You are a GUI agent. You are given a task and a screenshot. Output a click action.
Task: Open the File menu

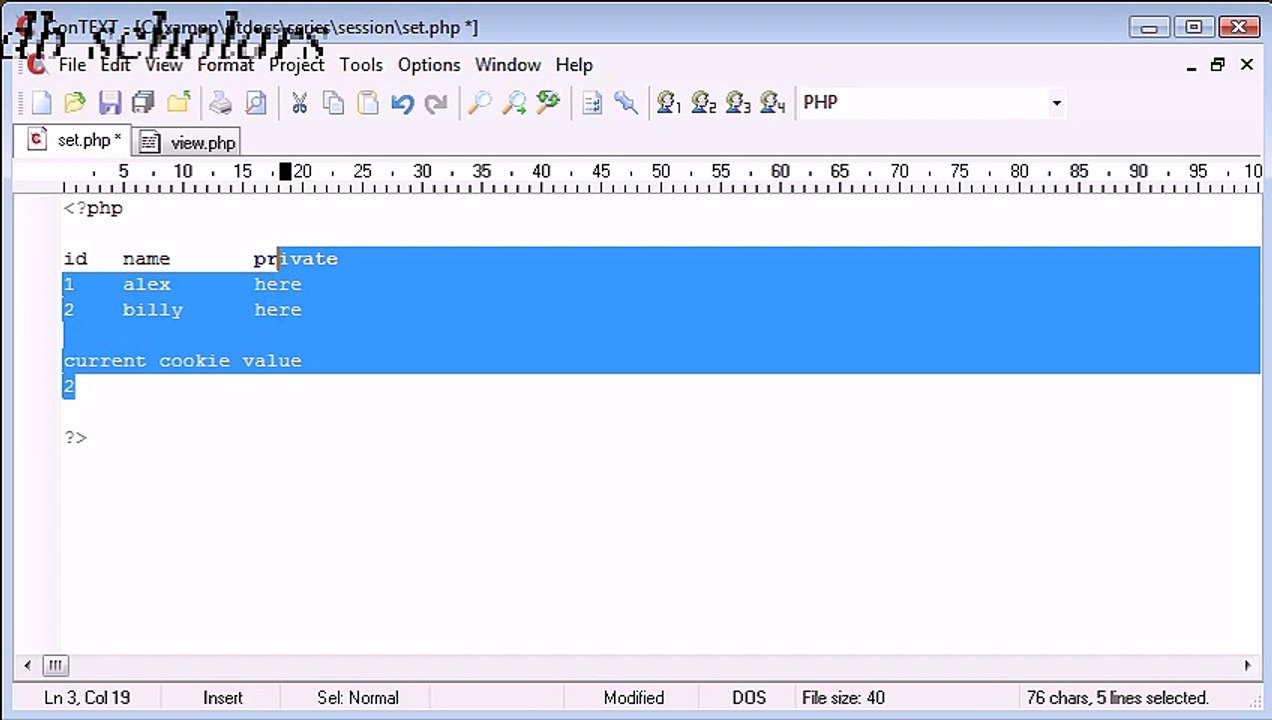pos(72,64)
